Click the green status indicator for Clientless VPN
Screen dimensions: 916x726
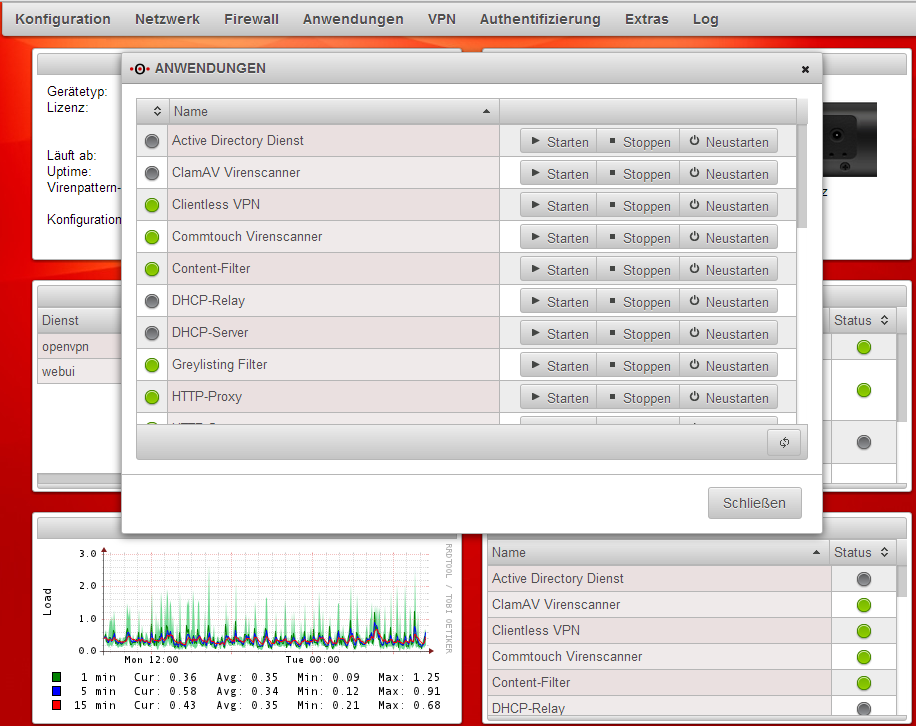[x=152, y=205]
